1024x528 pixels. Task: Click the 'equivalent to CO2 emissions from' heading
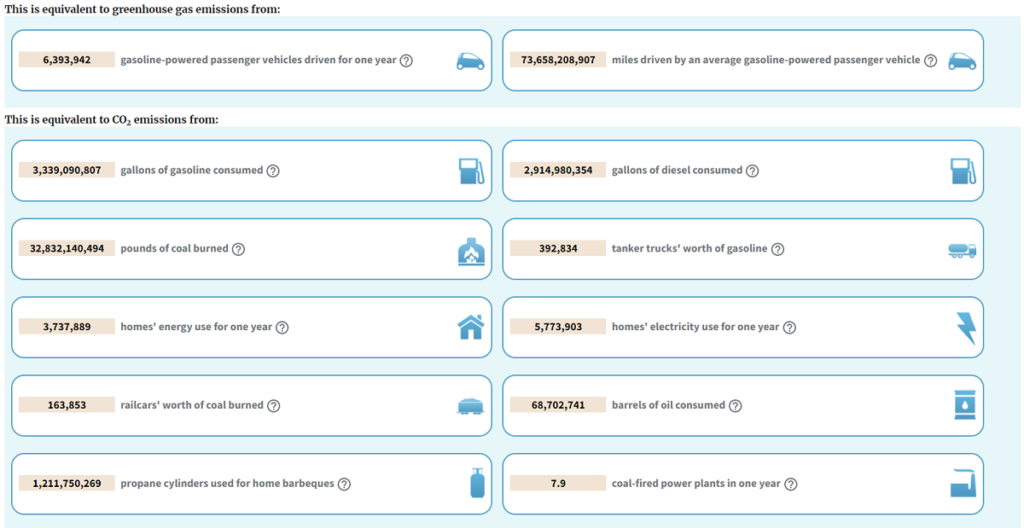point(112,120)
